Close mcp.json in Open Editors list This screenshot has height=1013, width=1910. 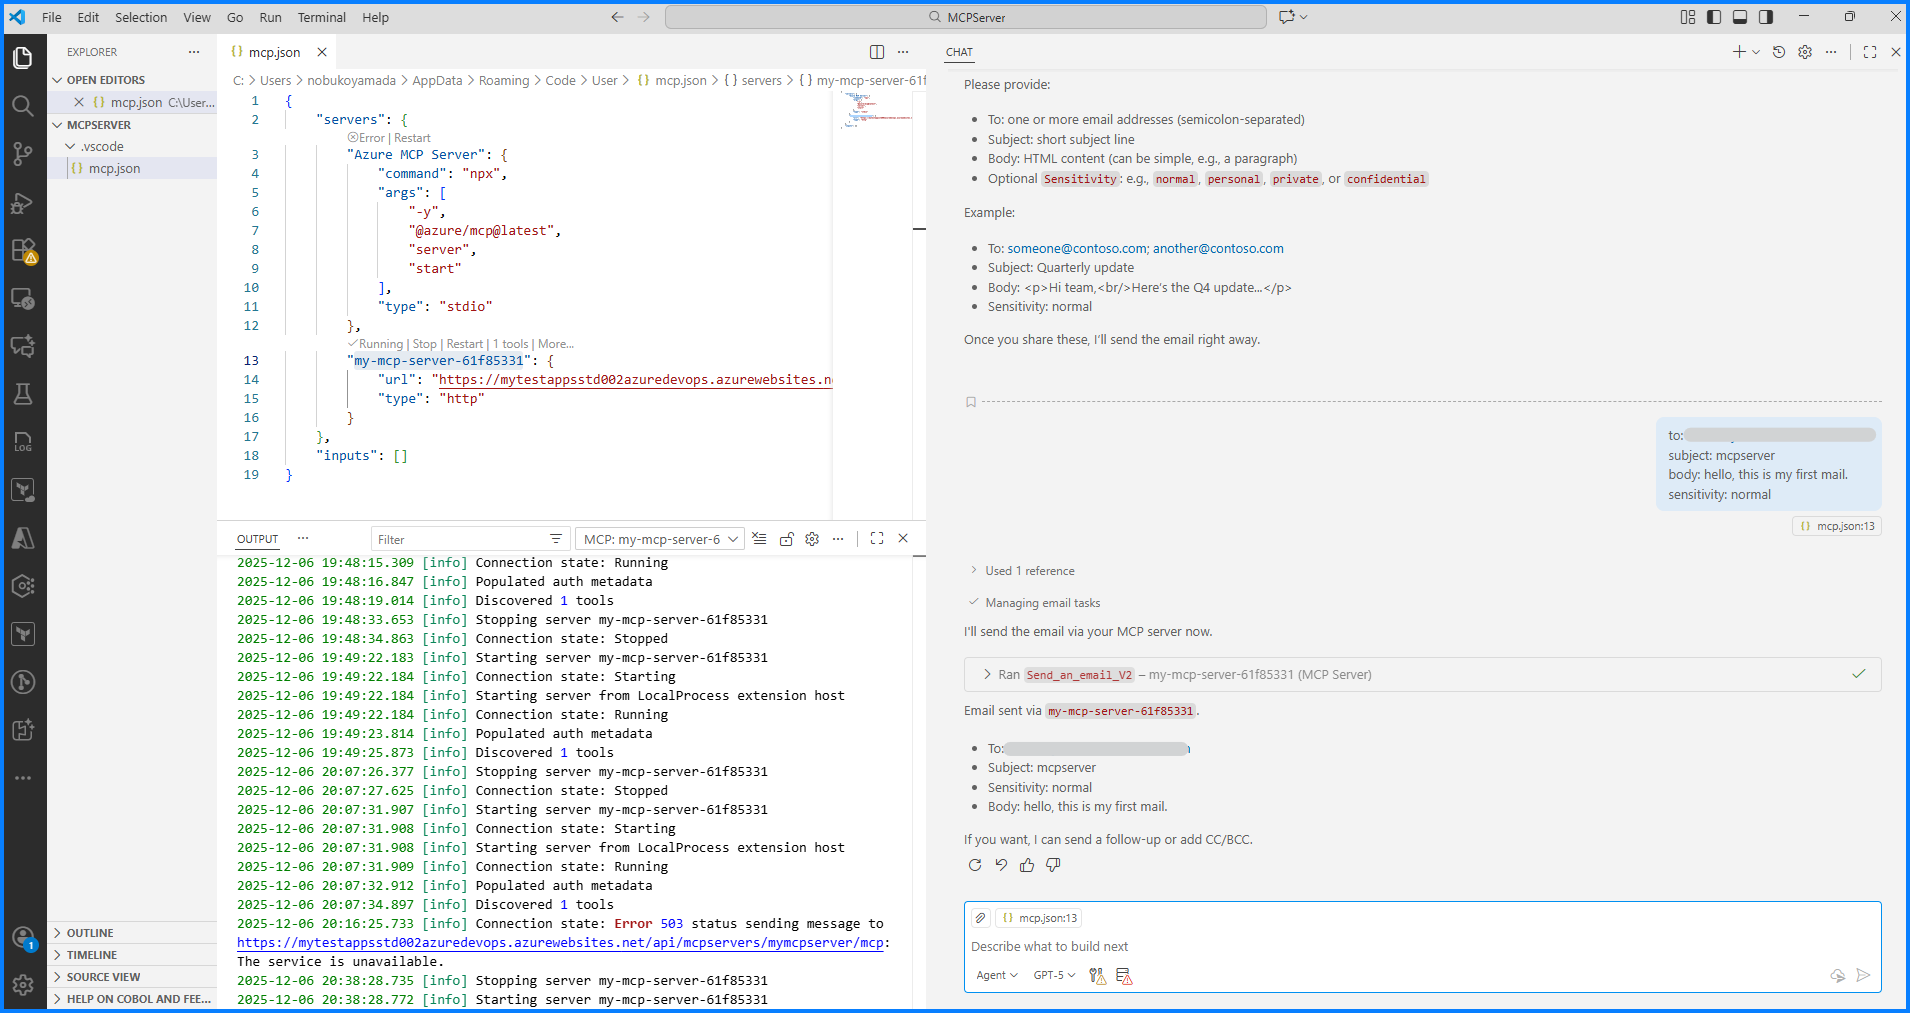[x=79, y=102]
